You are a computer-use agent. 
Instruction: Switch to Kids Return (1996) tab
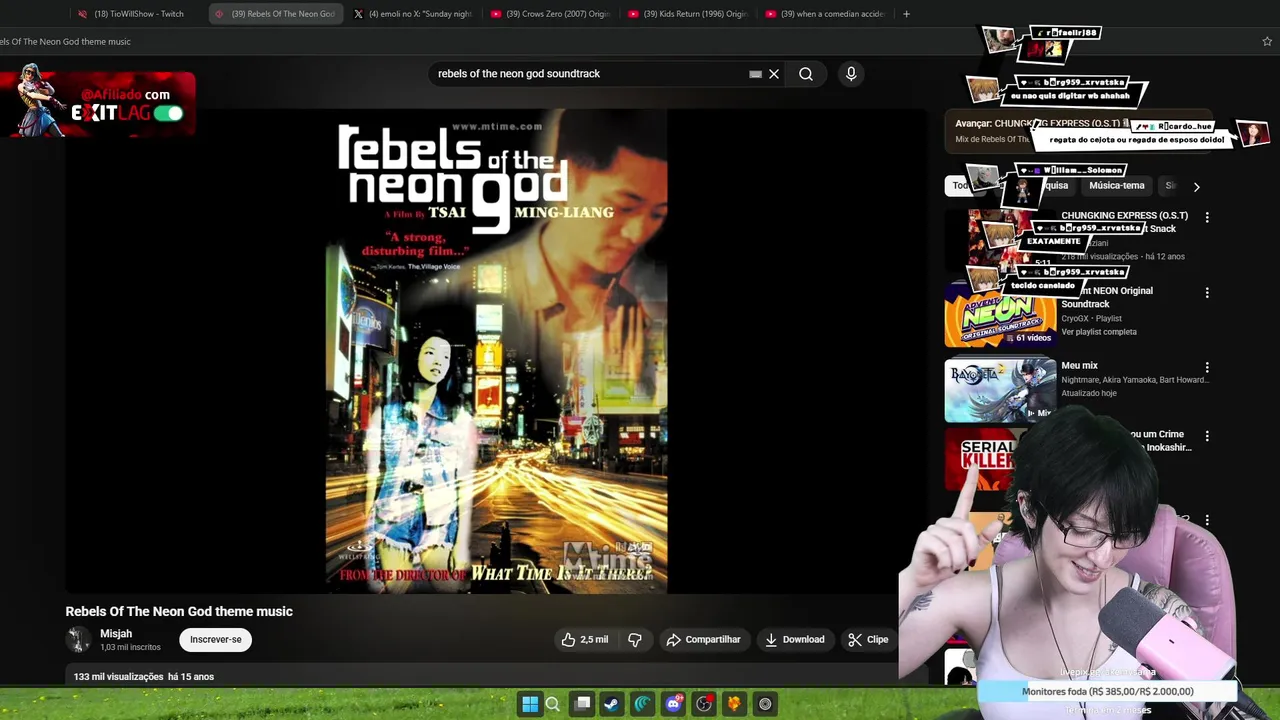coord(687,14)
